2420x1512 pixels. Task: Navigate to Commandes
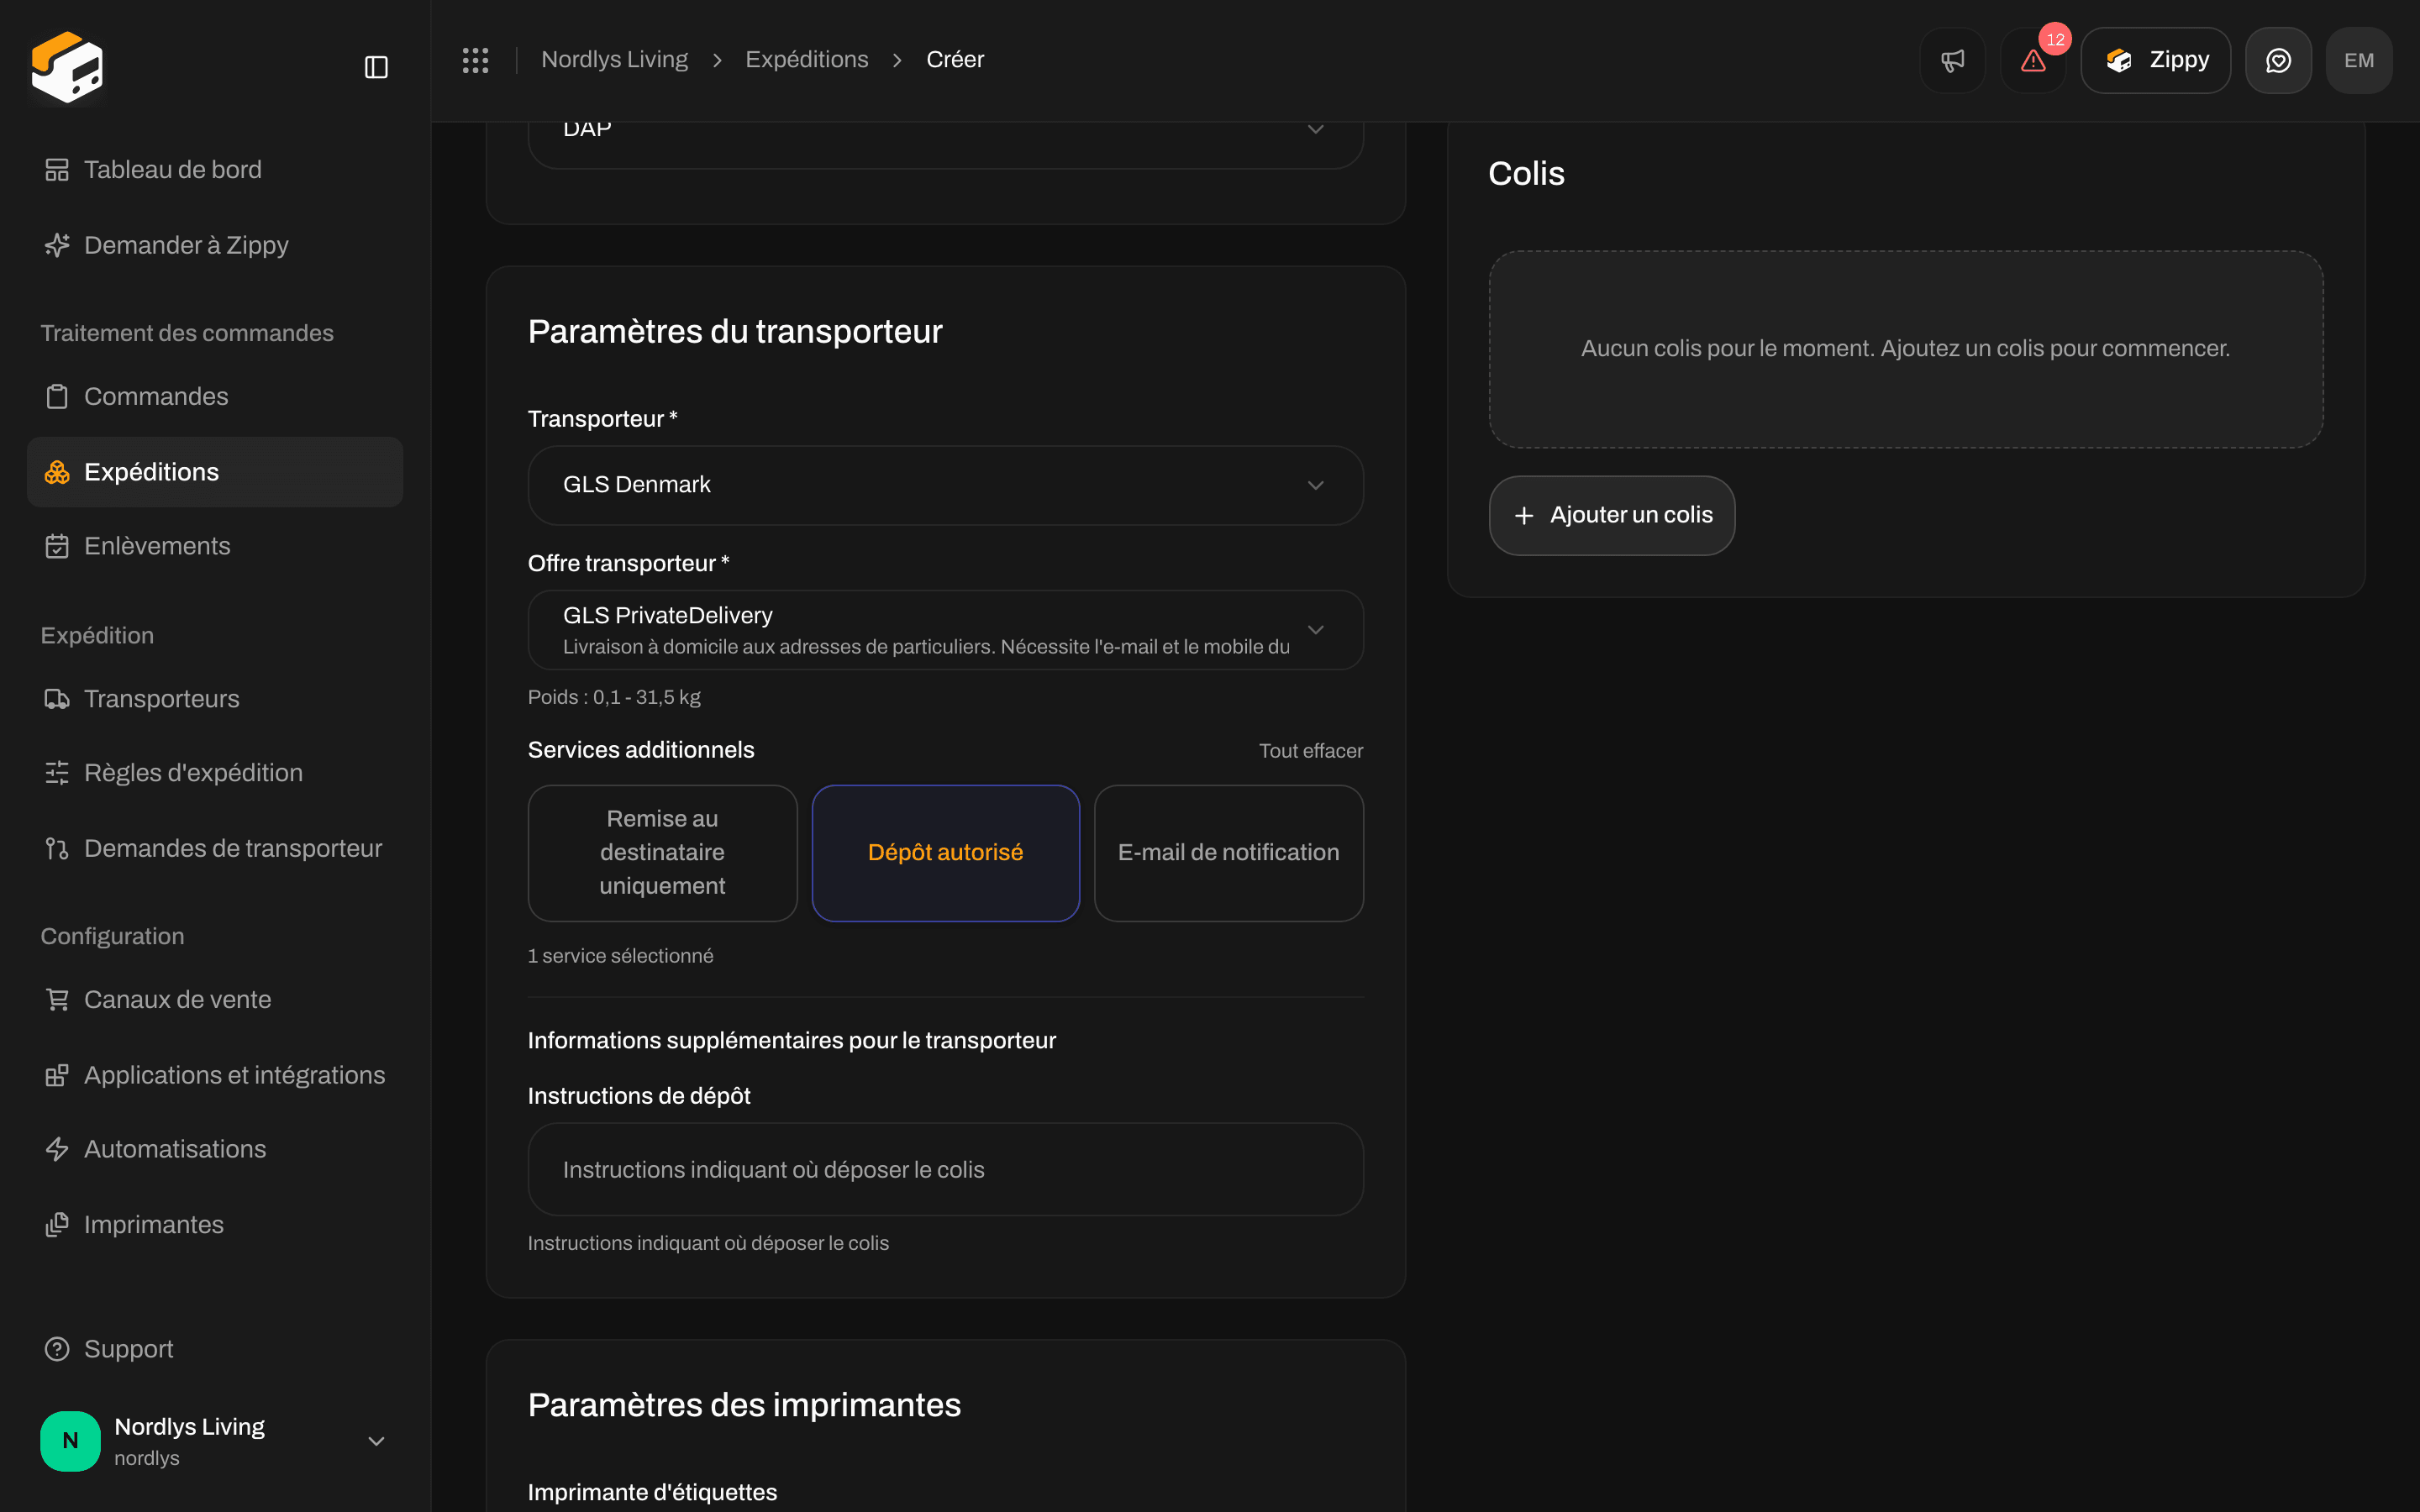[214, 397]
